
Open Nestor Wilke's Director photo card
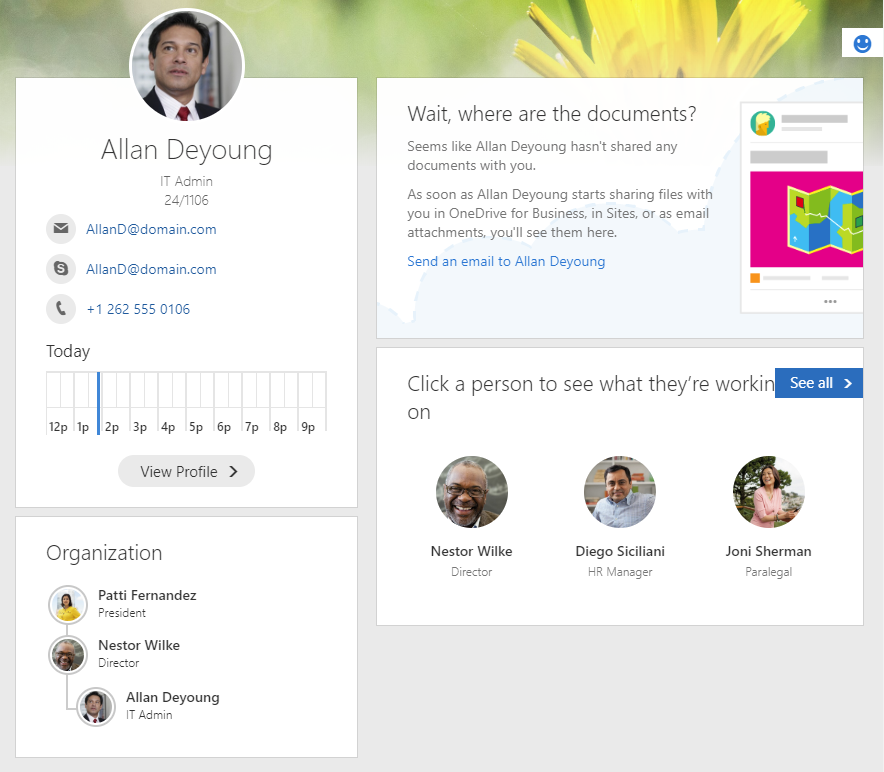pyautogui.click(x=472, y=492)
